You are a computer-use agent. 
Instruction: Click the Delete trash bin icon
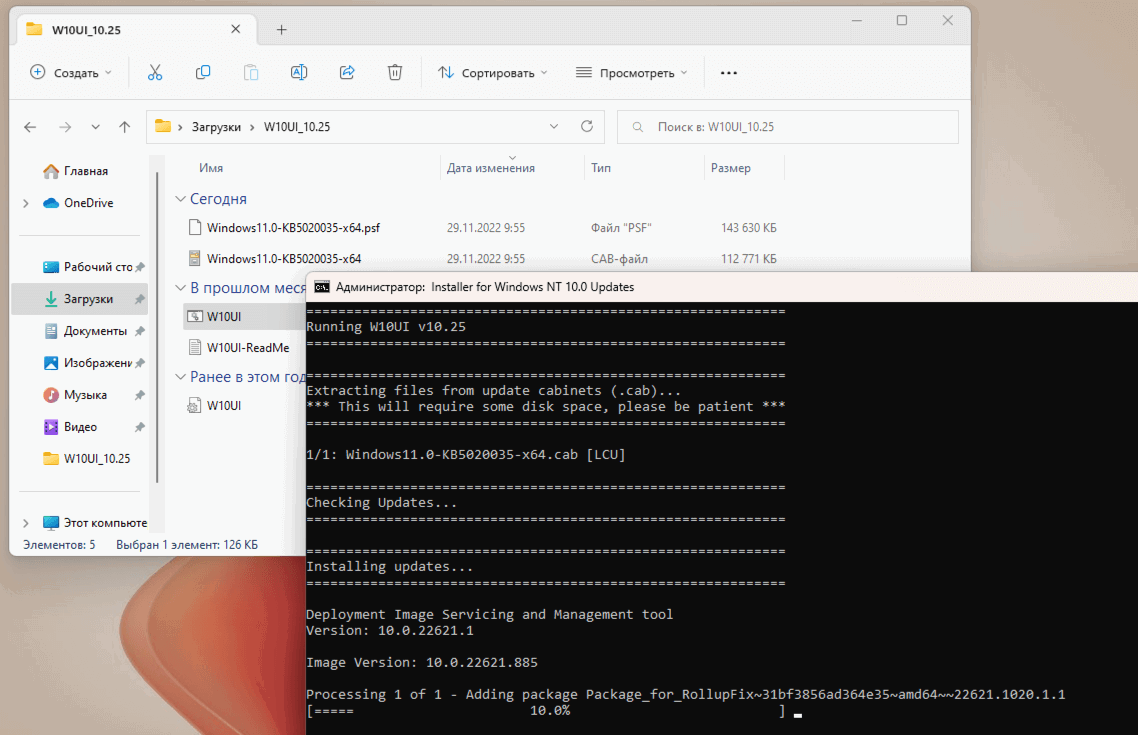tap(395, 73)
